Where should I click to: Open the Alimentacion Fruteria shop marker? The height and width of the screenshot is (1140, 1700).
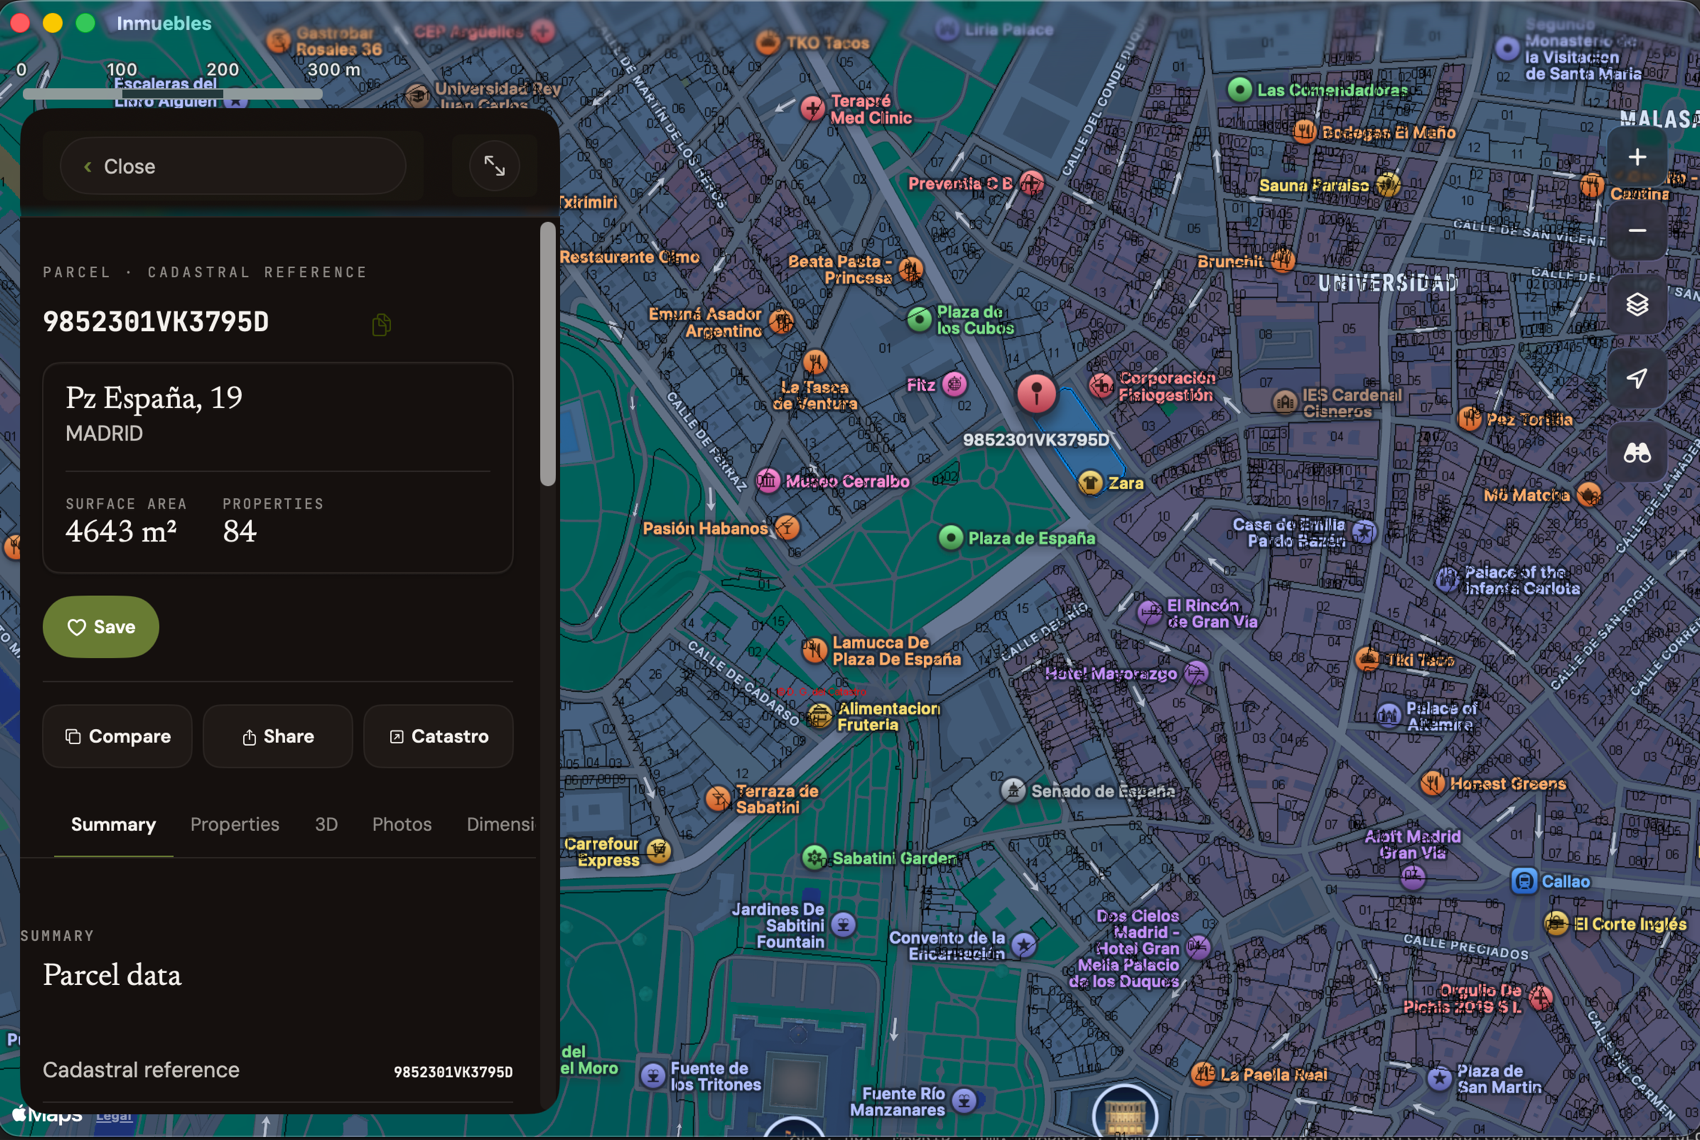[x=820, y=716]
